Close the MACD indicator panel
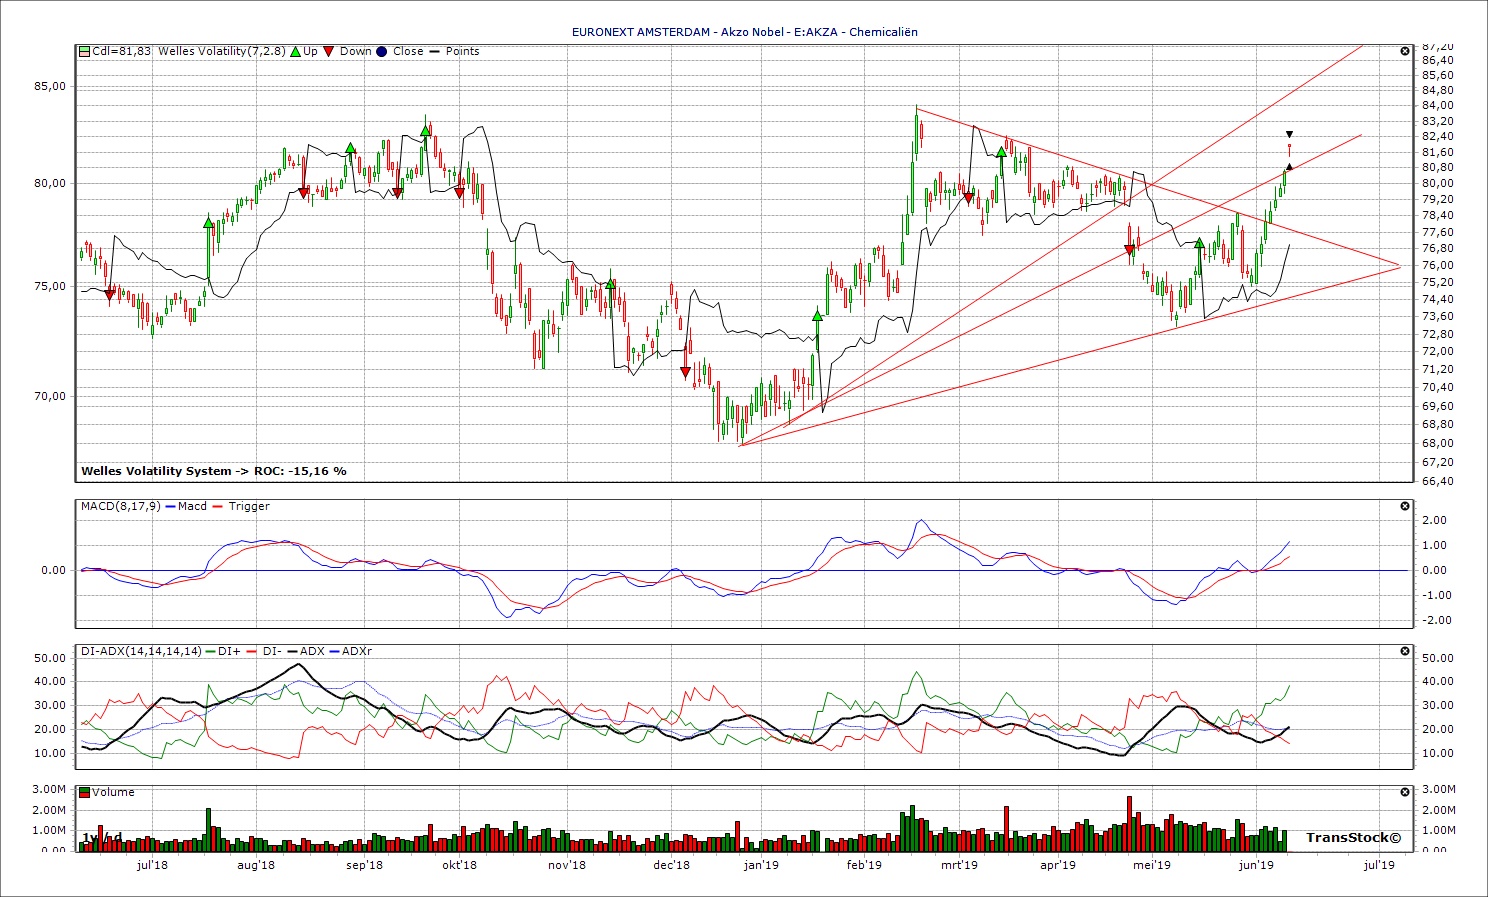The width and height of the screenshot is (1488, 897). point(1405,506)
